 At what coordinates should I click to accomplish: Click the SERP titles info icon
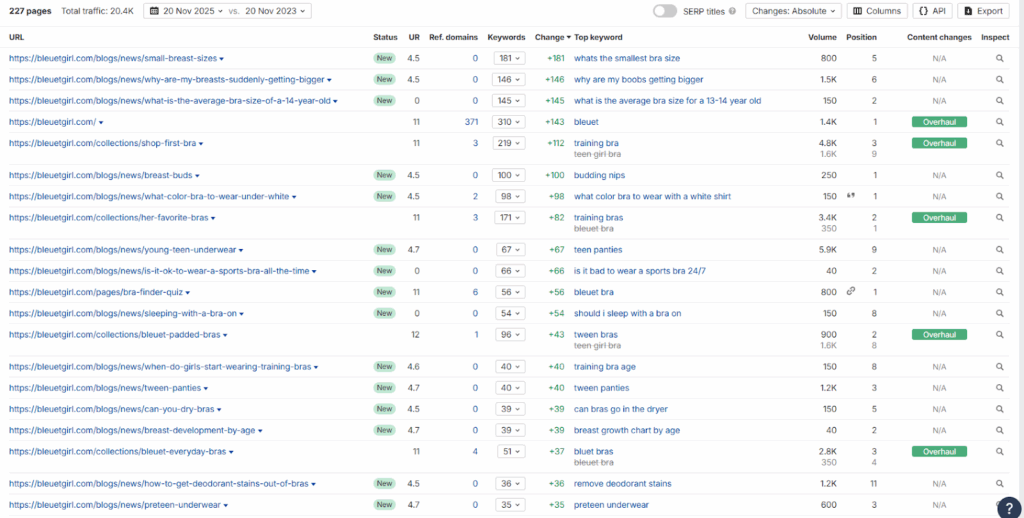click(x=732, y=11)
